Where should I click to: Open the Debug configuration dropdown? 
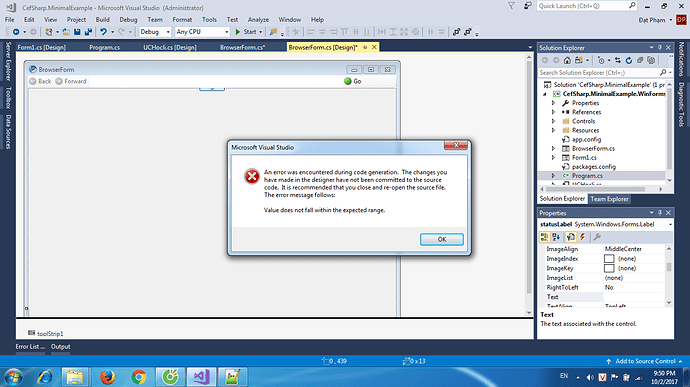155,32
